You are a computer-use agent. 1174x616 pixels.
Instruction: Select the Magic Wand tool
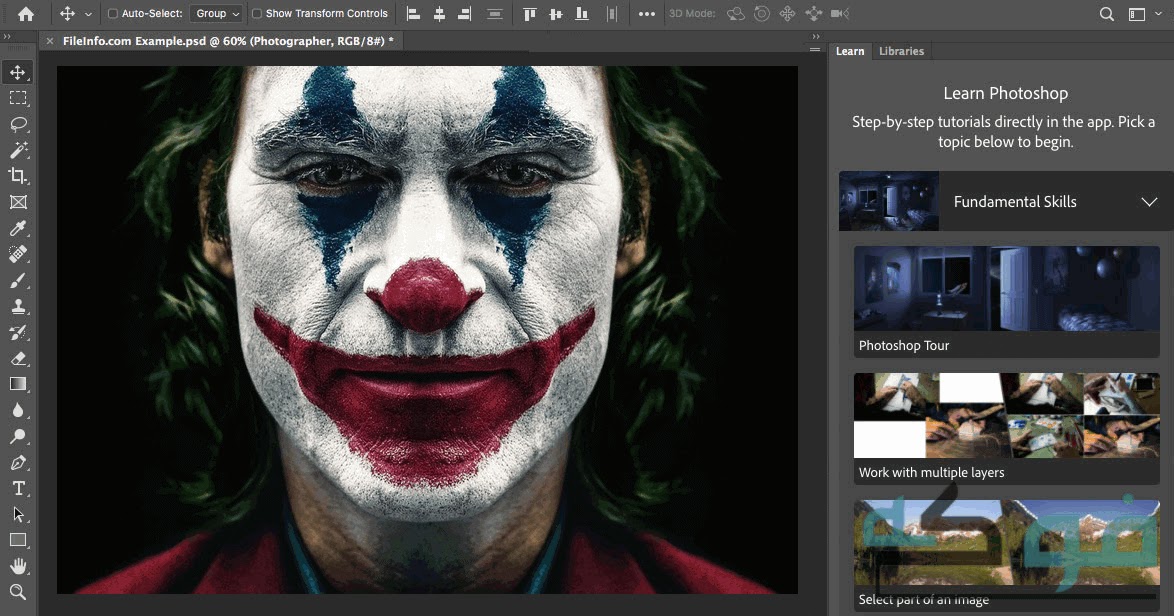[x=18, y=150]
